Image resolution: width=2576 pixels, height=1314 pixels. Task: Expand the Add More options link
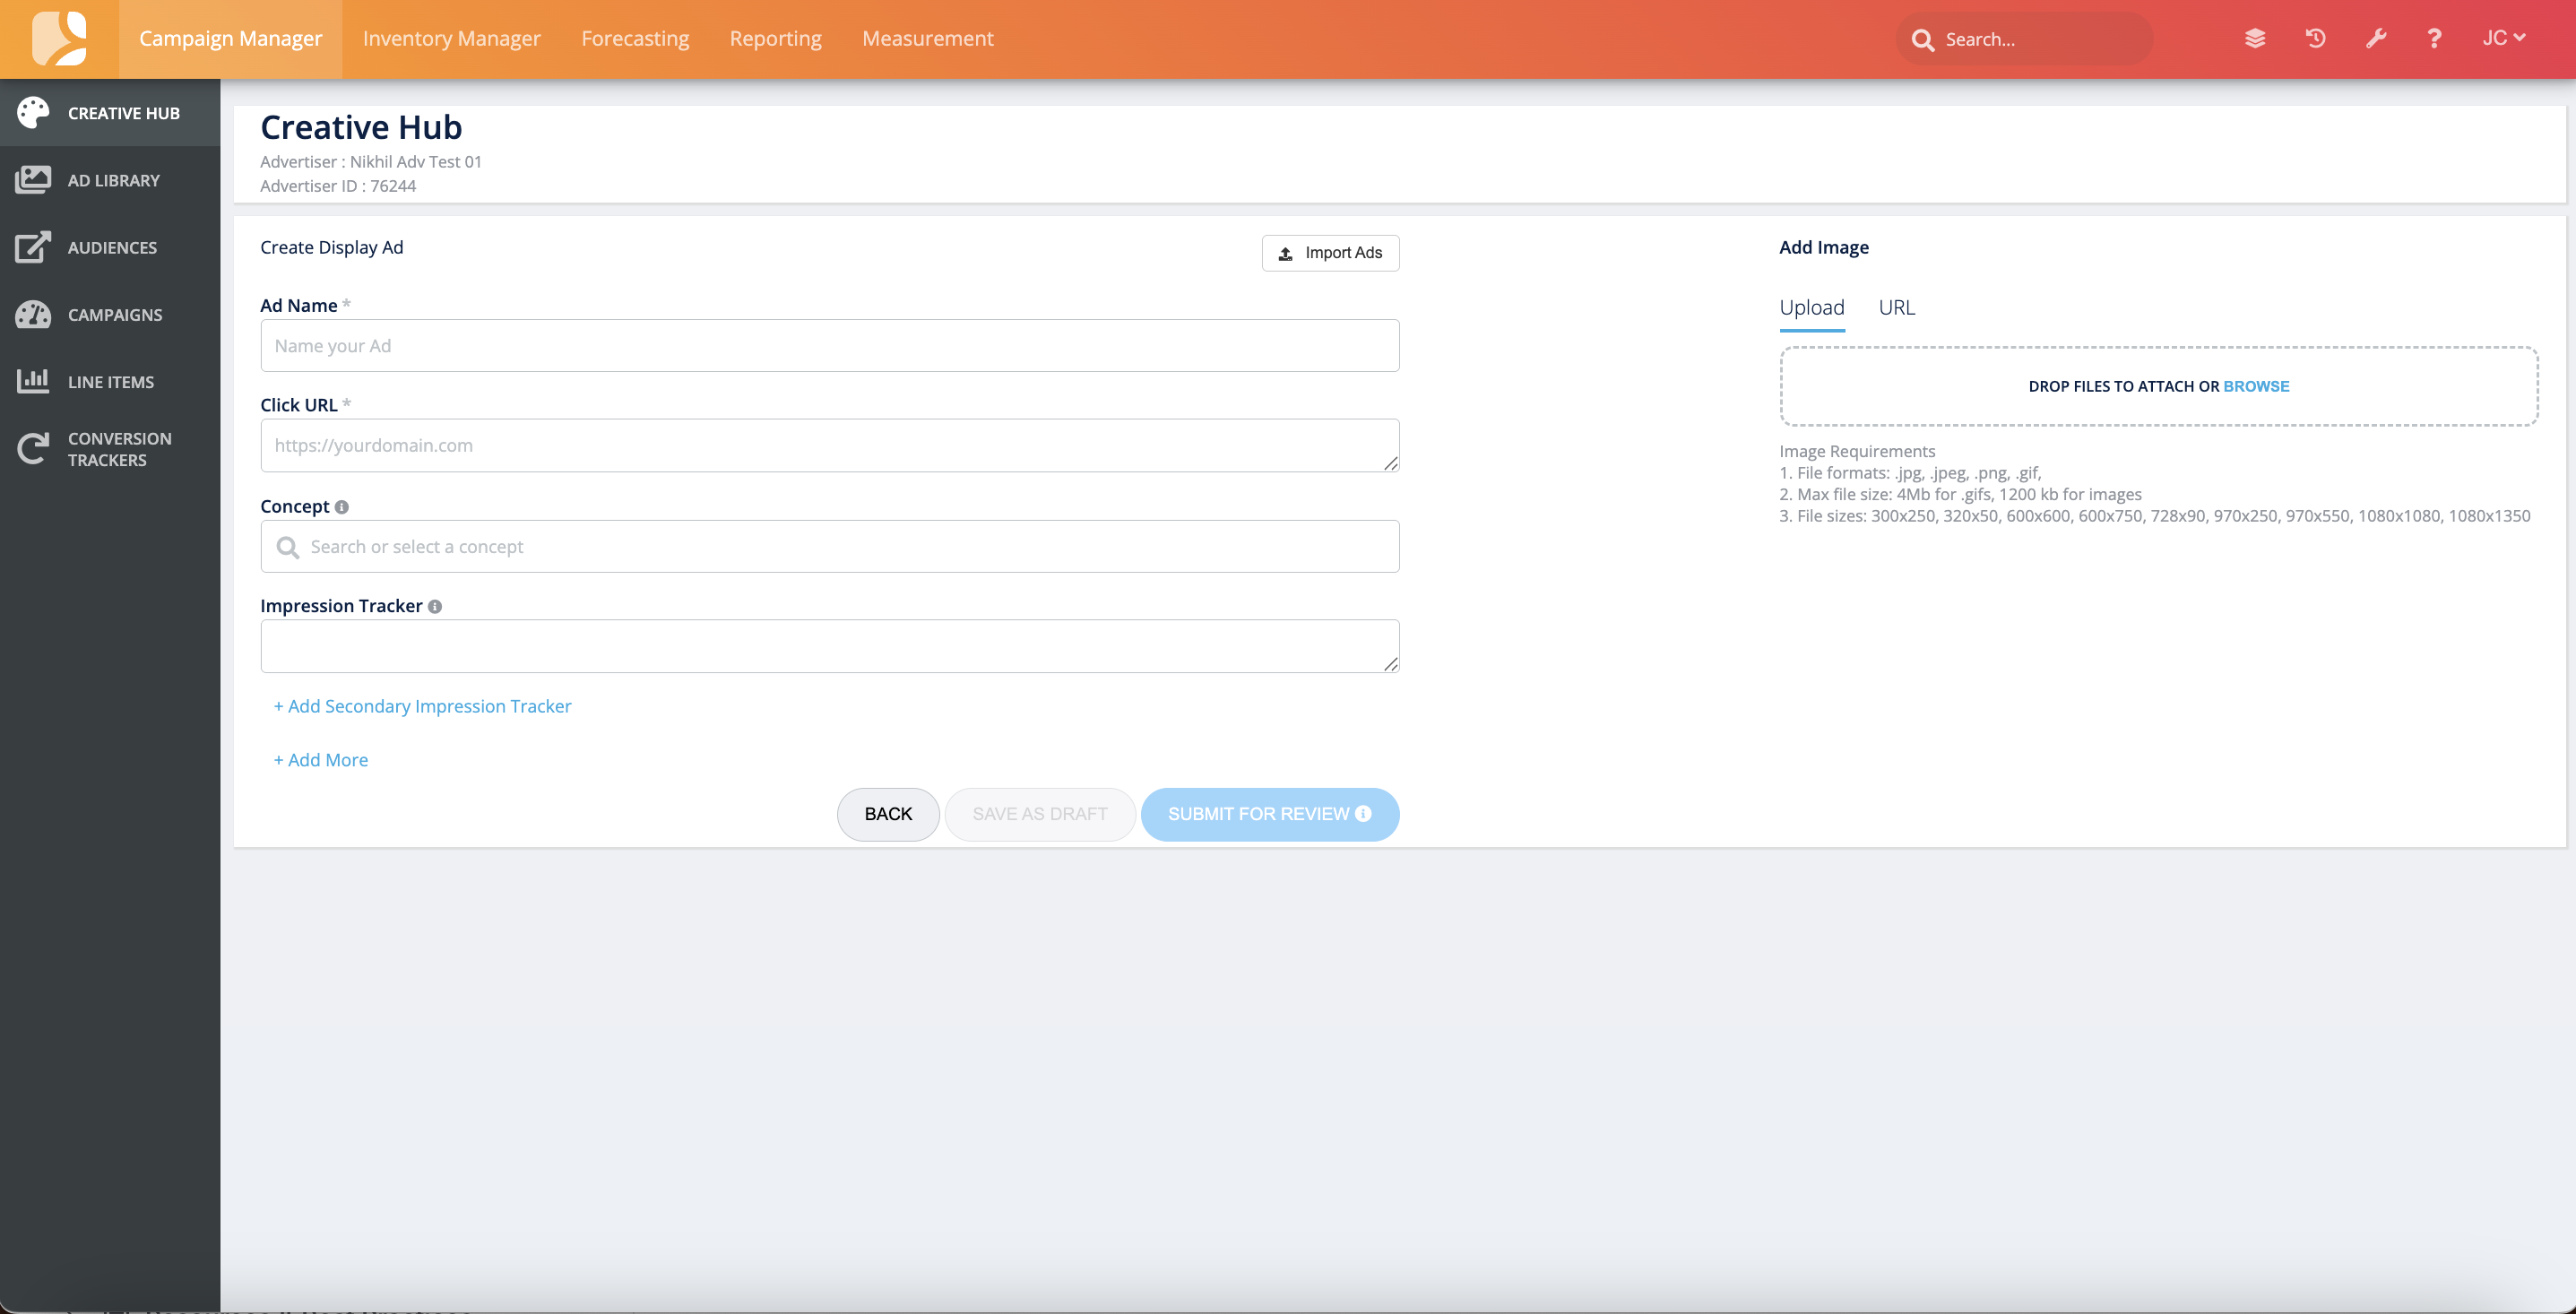click(321, 760)
